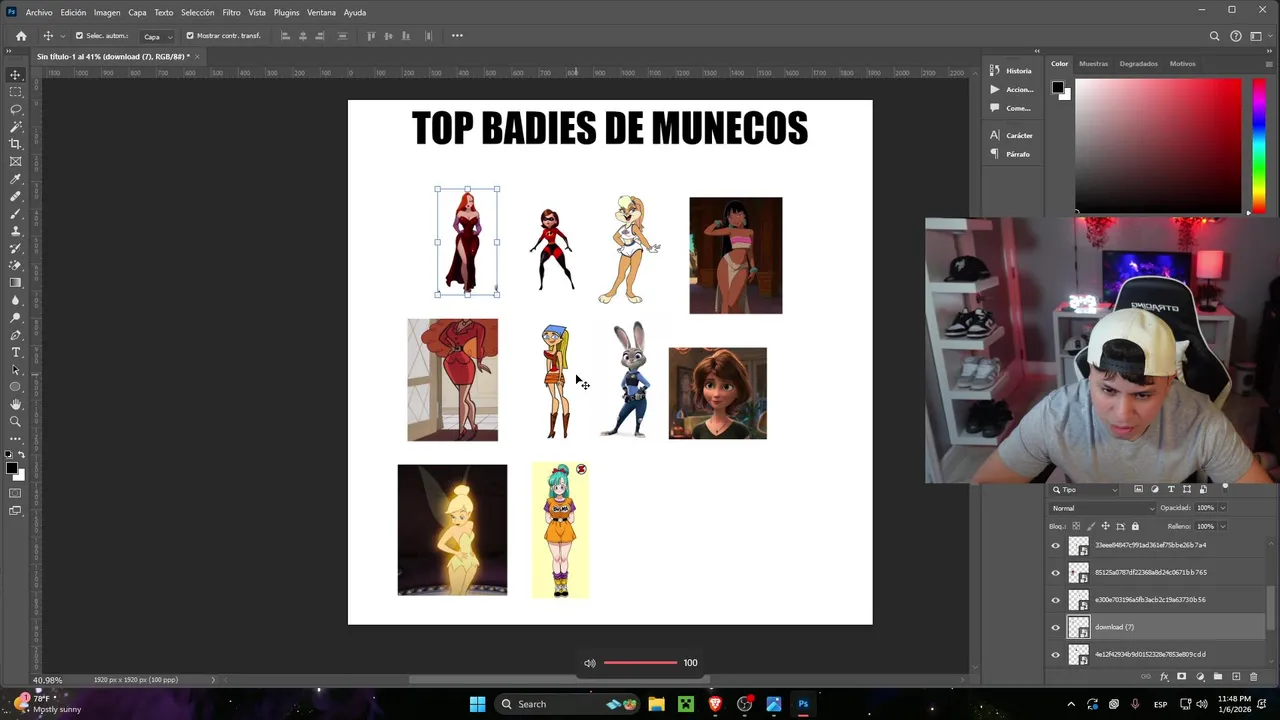Open the Filtro menu

[x=231, y=12]
